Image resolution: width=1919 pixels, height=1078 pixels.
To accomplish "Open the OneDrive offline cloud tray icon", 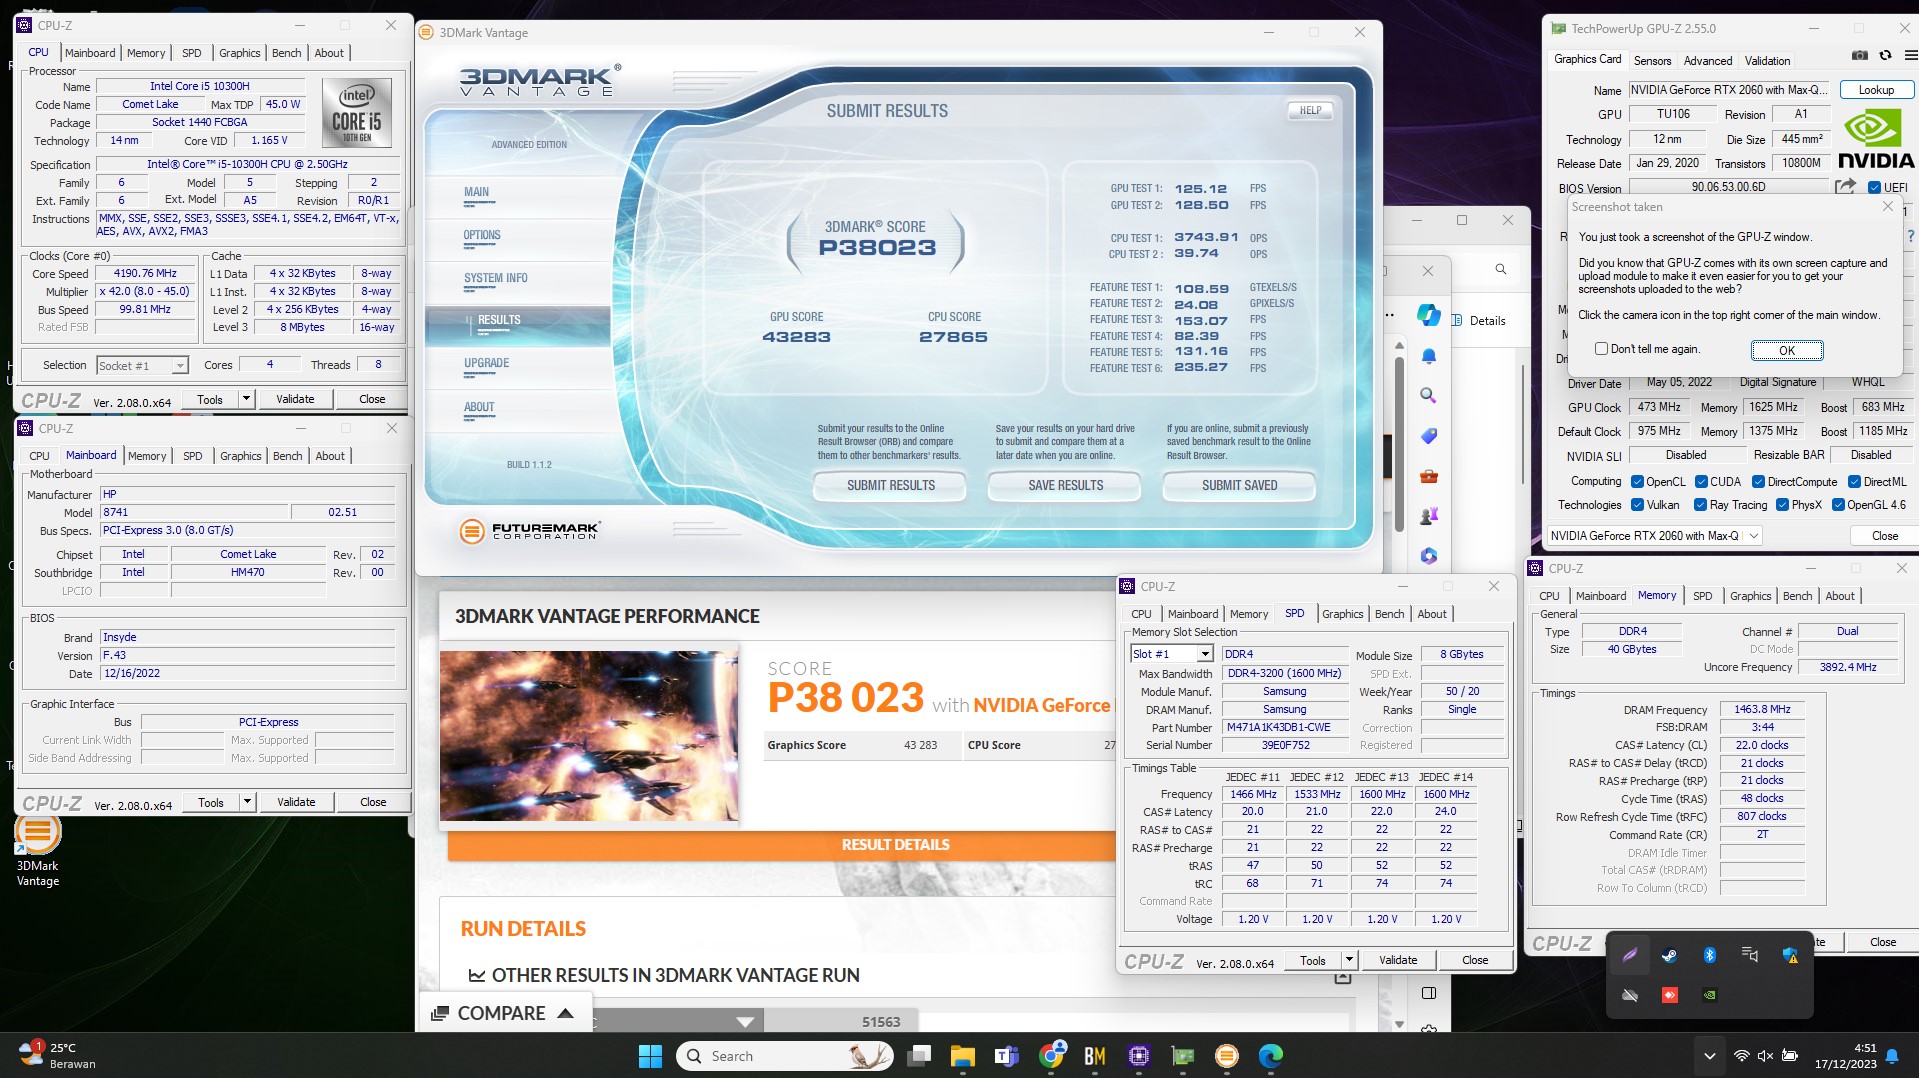I will pos(1629,995).
